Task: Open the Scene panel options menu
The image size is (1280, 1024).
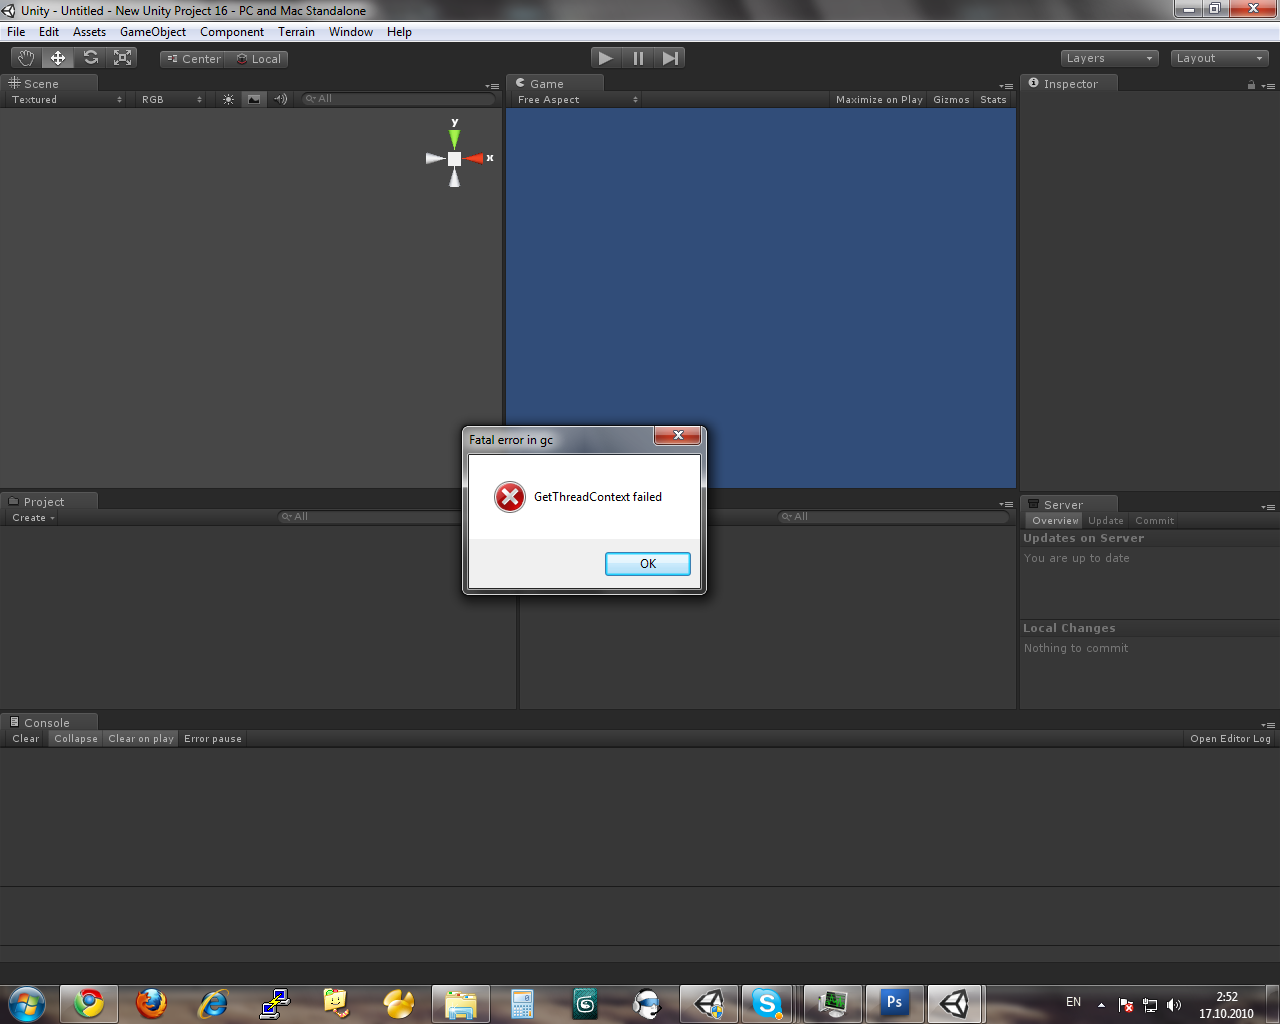Action: coord(492,86)
